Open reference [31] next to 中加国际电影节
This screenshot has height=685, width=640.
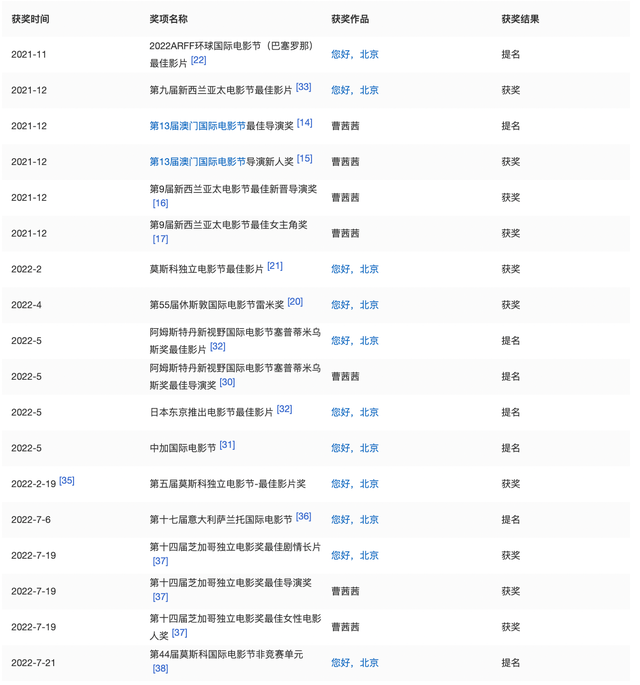227,446
